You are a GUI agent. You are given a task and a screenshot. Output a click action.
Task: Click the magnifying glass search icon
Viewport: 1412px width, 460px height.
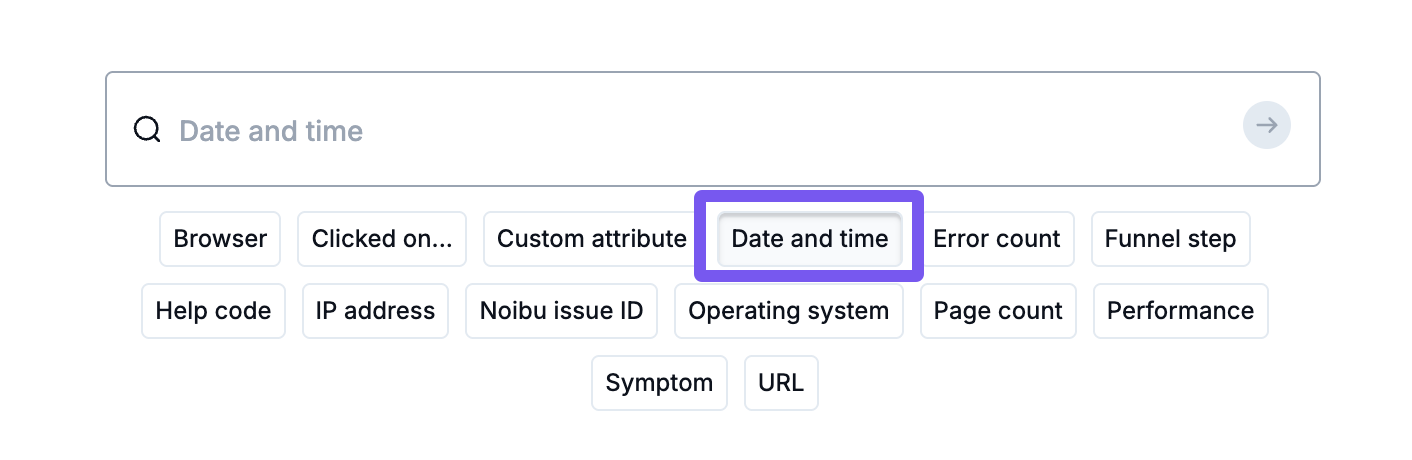[x=147, y=130]
